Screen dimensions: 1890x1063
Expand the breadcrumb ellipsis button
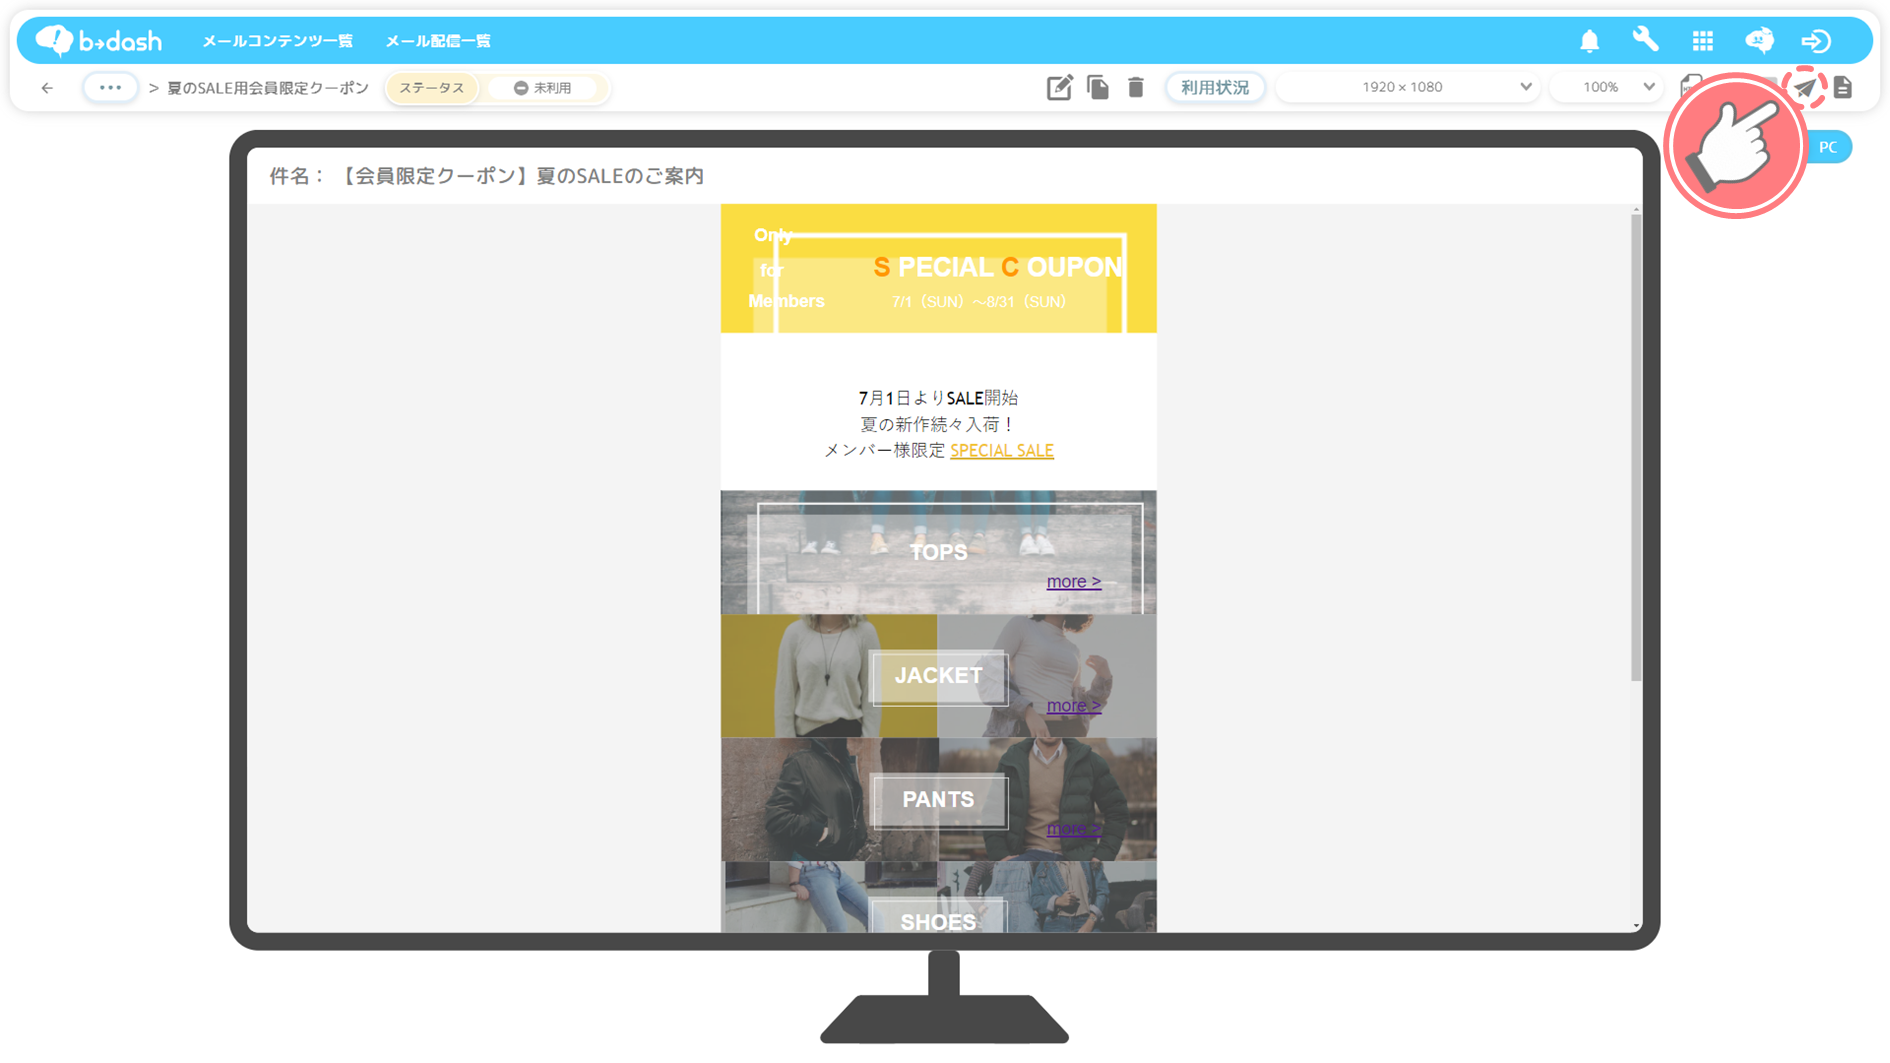coord(110,88)
